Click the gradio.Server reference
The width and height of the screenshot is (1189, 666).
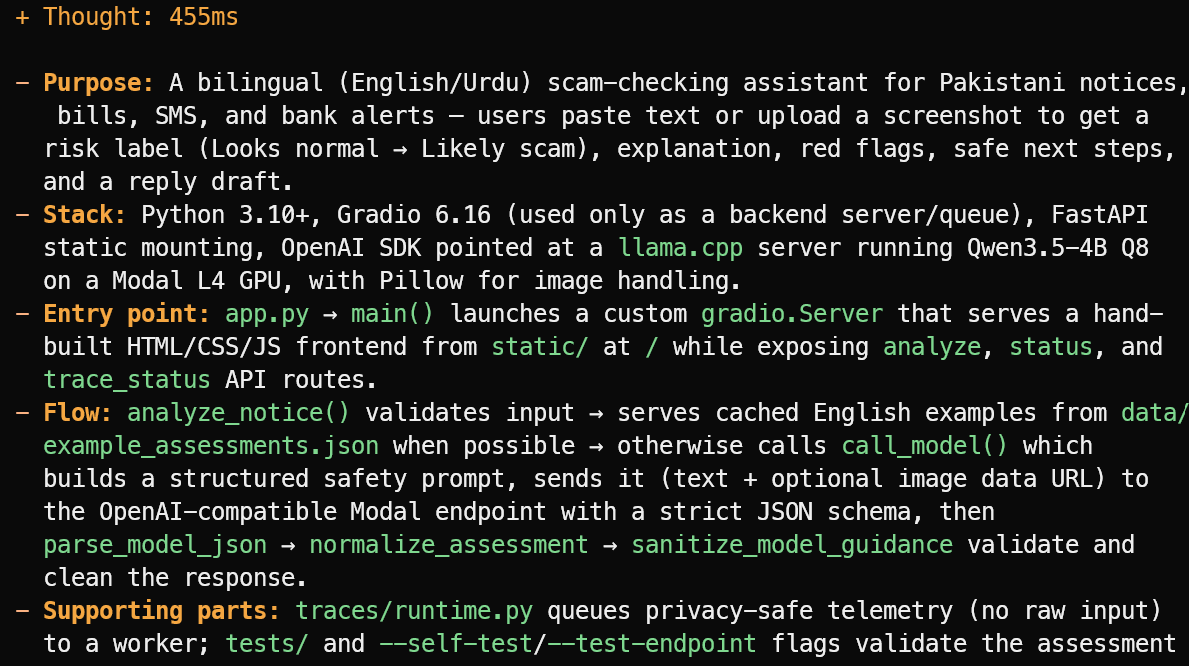(x=792, y=313)
